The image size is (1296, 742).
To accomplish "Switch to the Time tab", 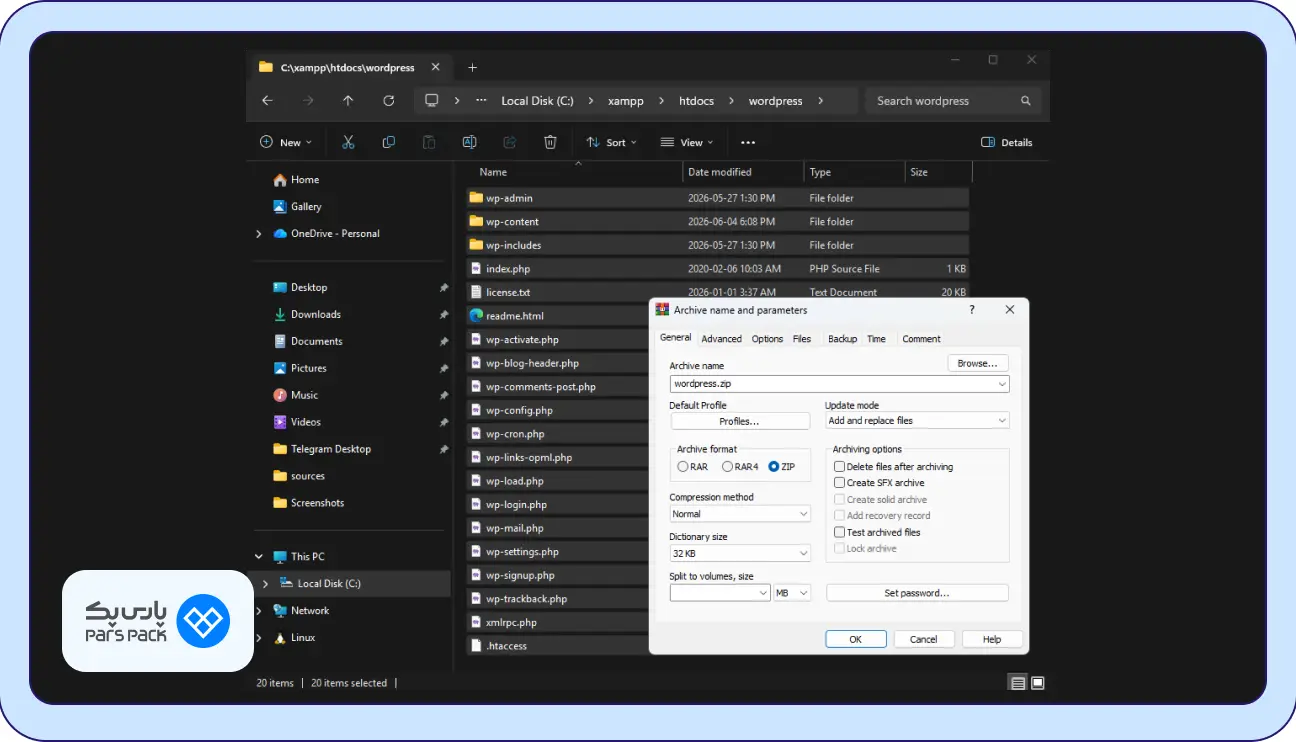I will point(876,339).
